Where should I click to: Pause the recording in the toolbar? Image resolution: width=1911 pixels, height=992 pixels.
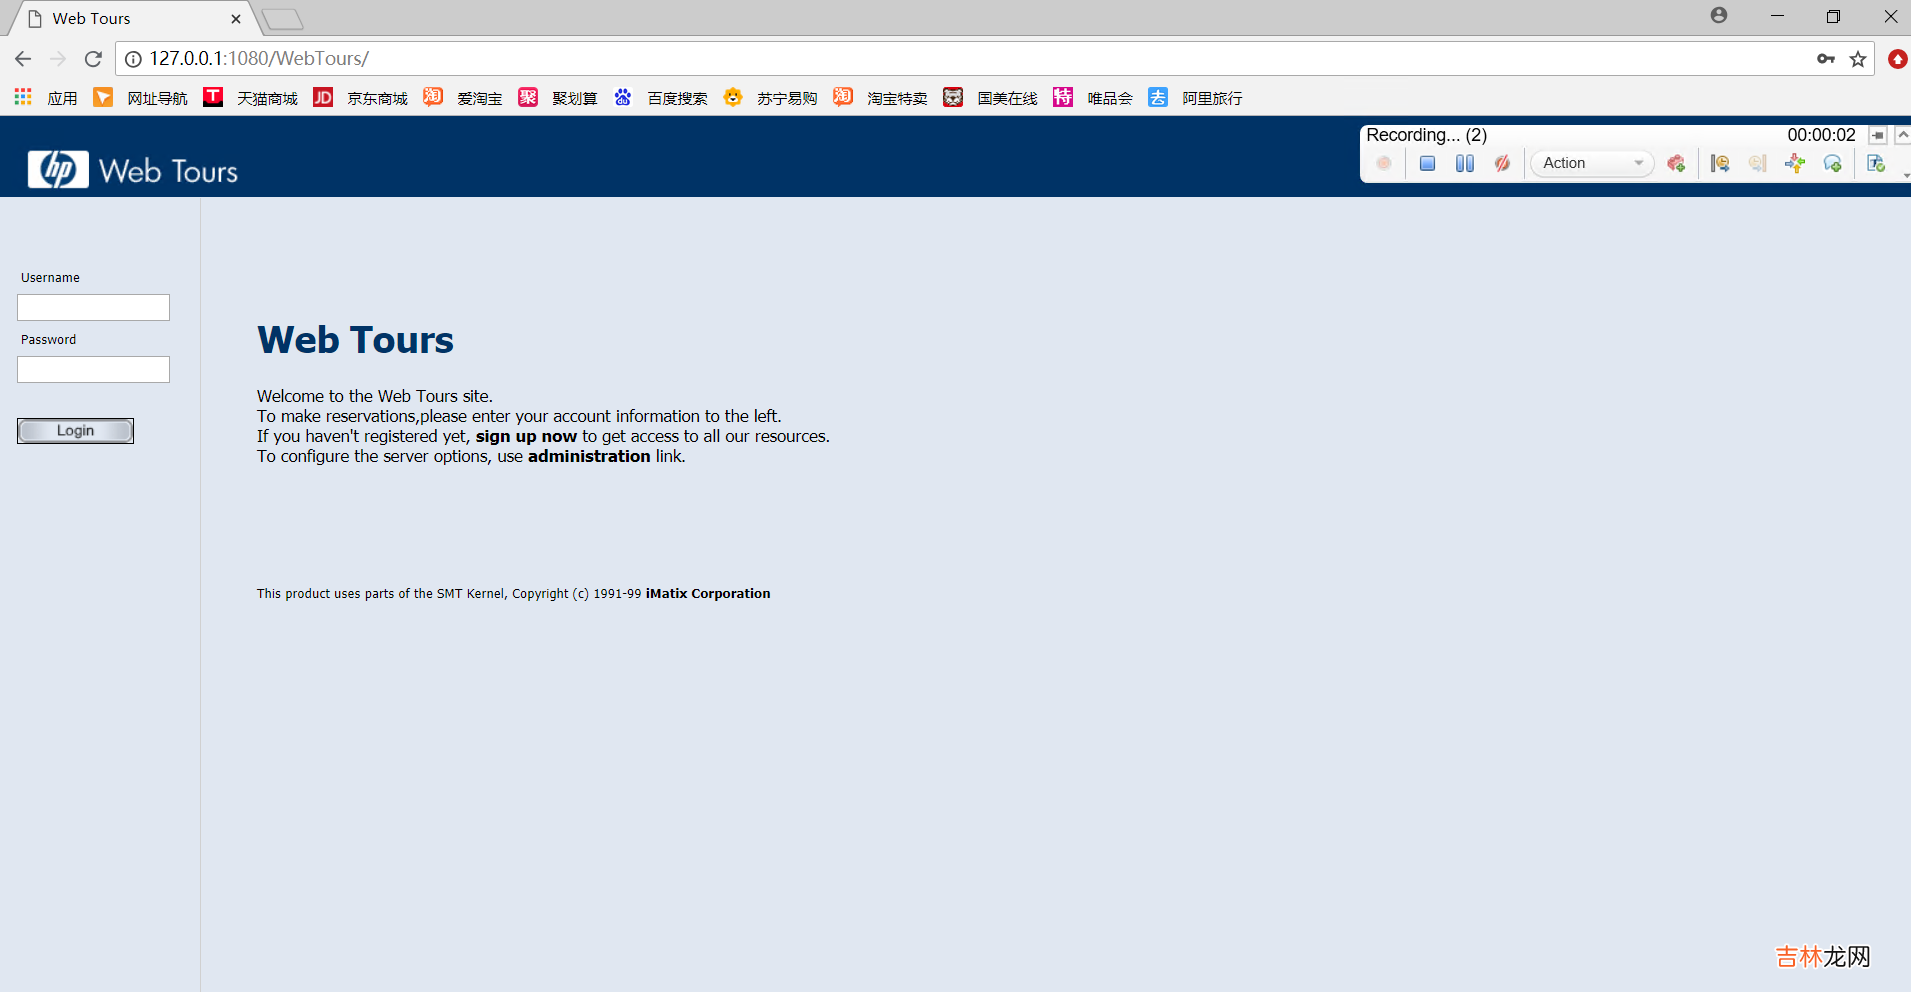1464,164
